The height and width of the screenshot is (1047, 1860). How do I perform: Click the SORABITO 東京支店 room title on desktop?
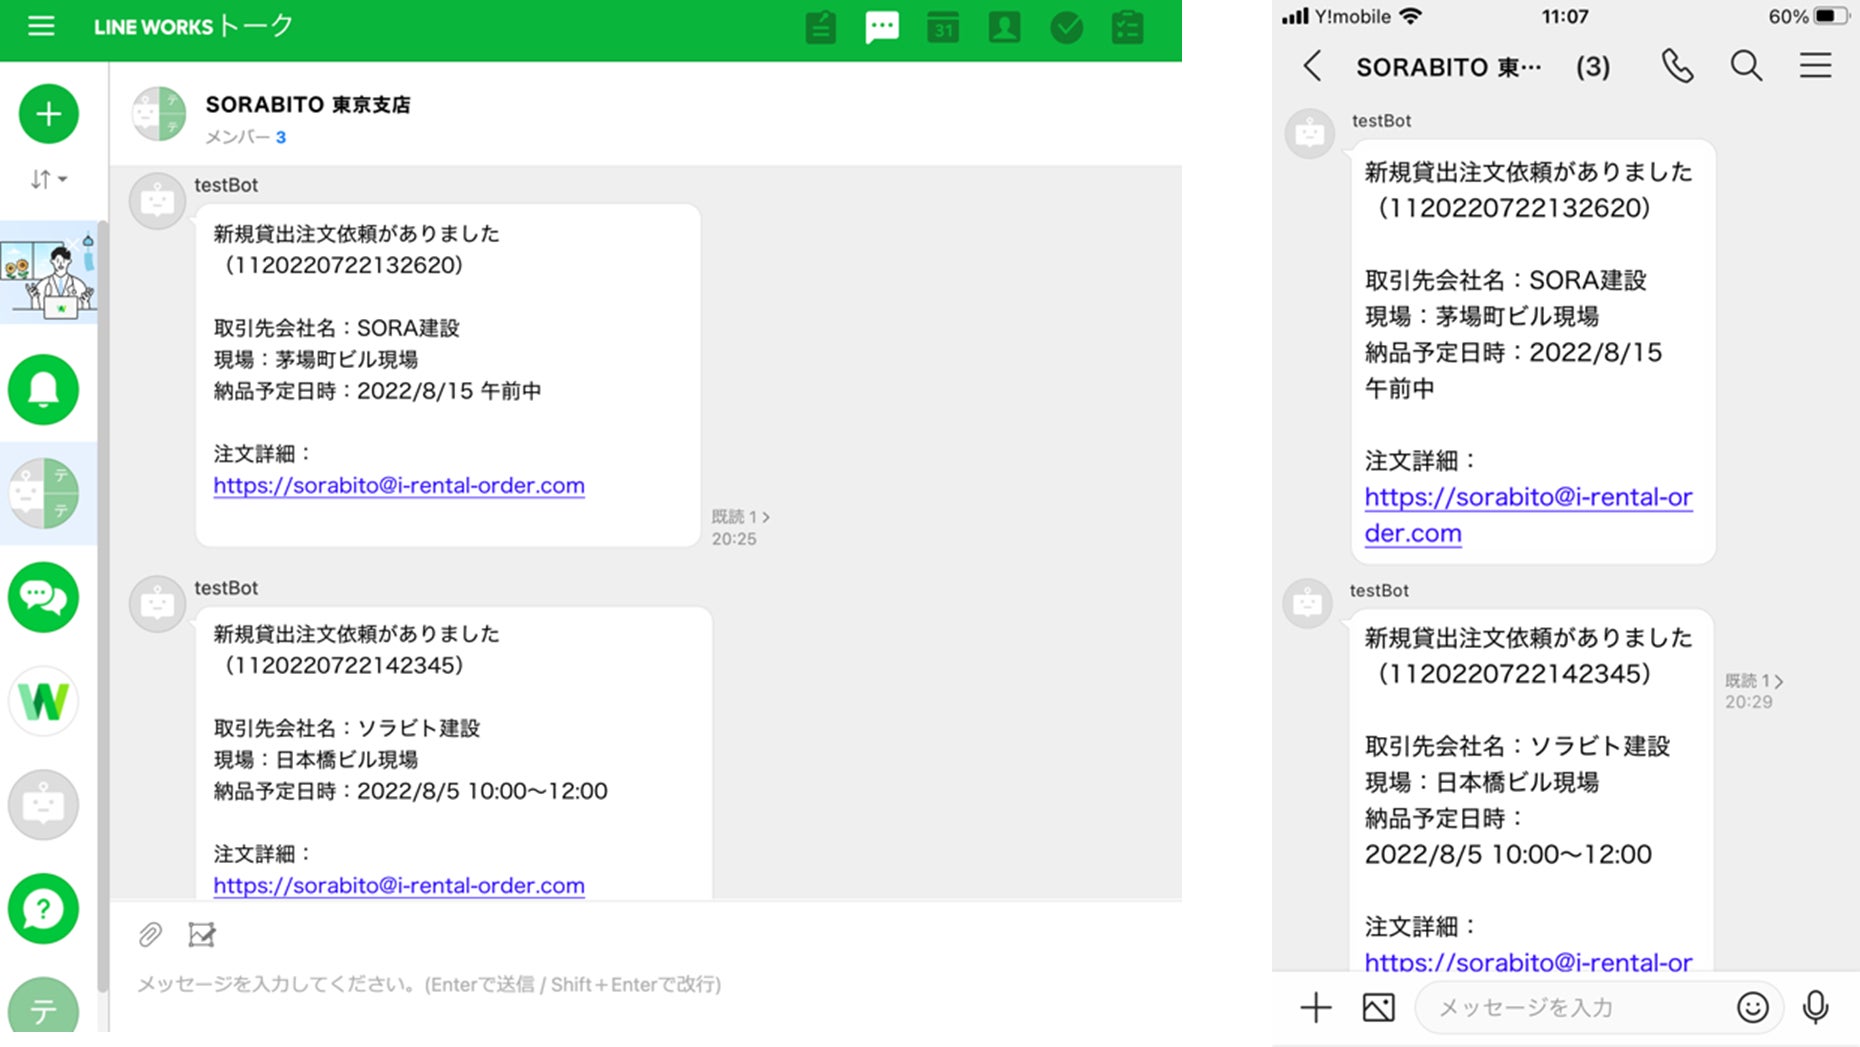point(308,104)
